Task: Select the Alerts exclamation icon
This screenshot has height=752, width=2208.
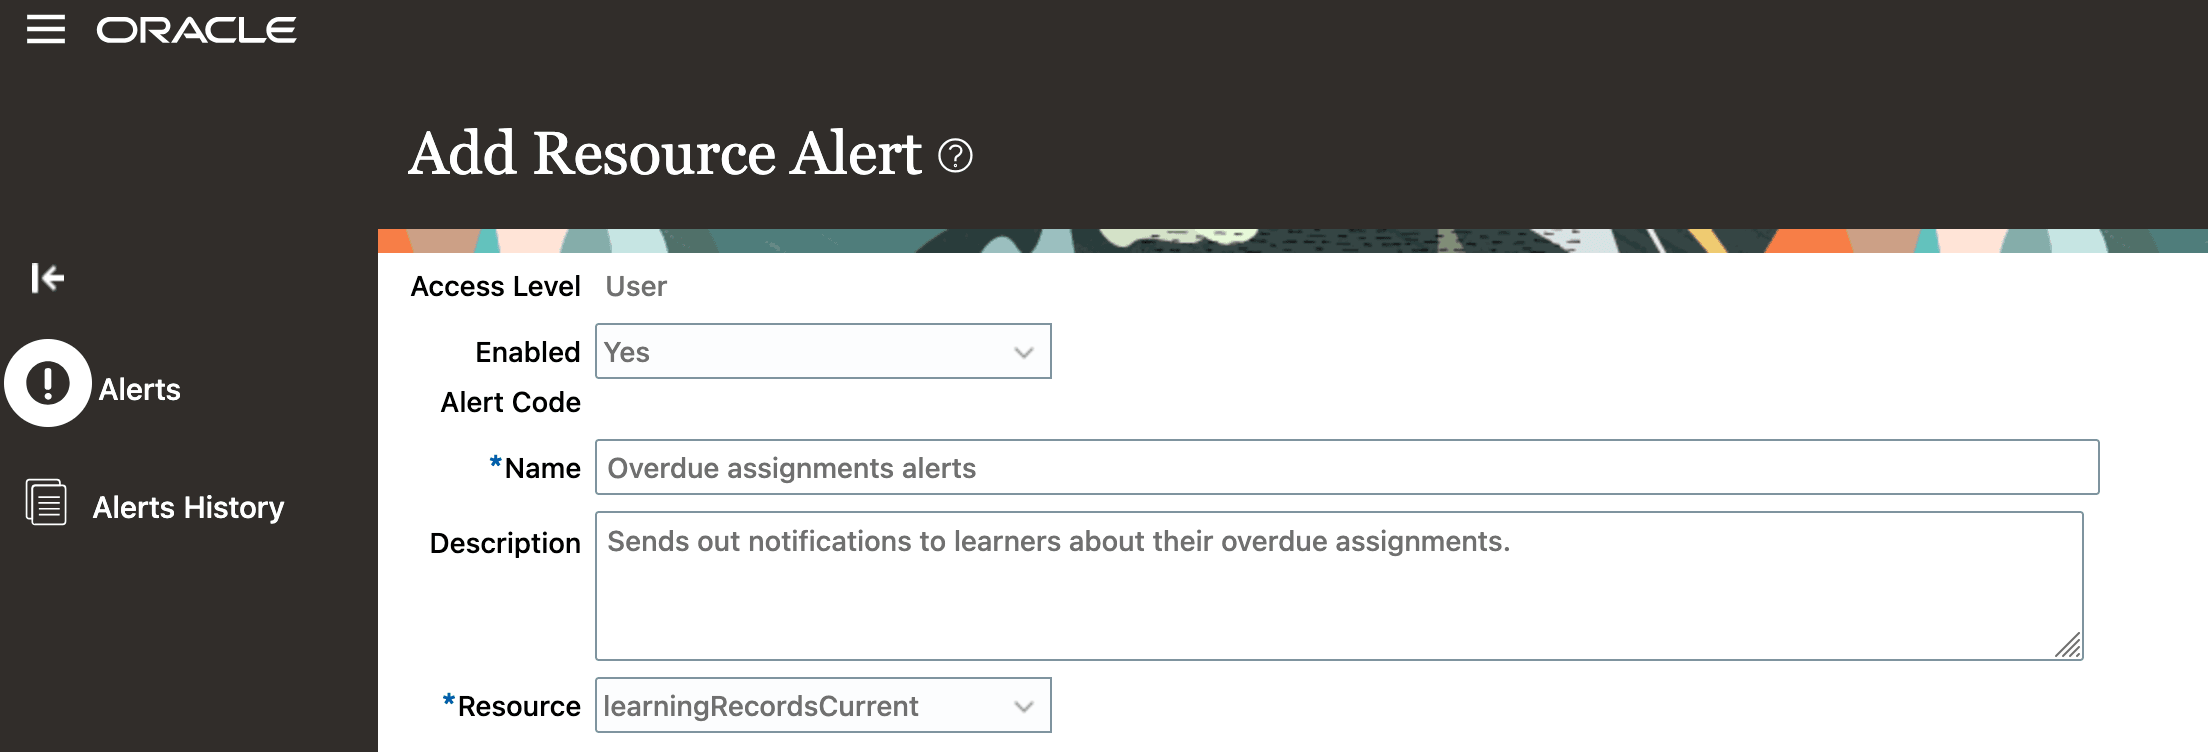Action: pos(47,381)
